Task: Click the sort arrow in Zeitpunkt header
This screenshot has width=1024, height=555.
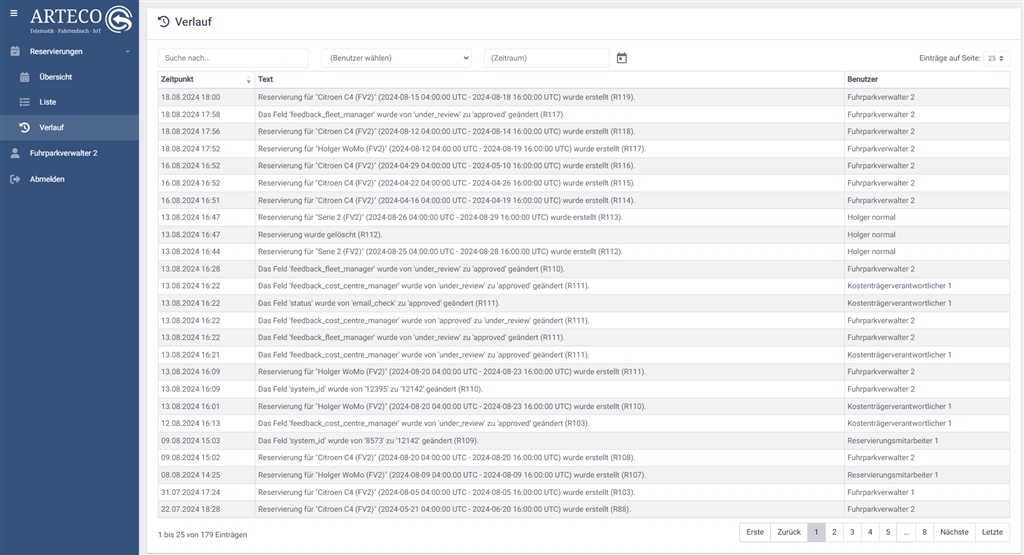Action: pos(248,80)
